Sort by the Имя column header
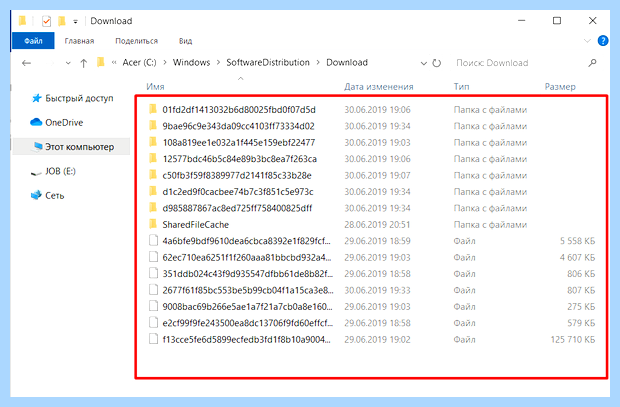The width and height of the screenshot is (620, 407). [155, 87]
